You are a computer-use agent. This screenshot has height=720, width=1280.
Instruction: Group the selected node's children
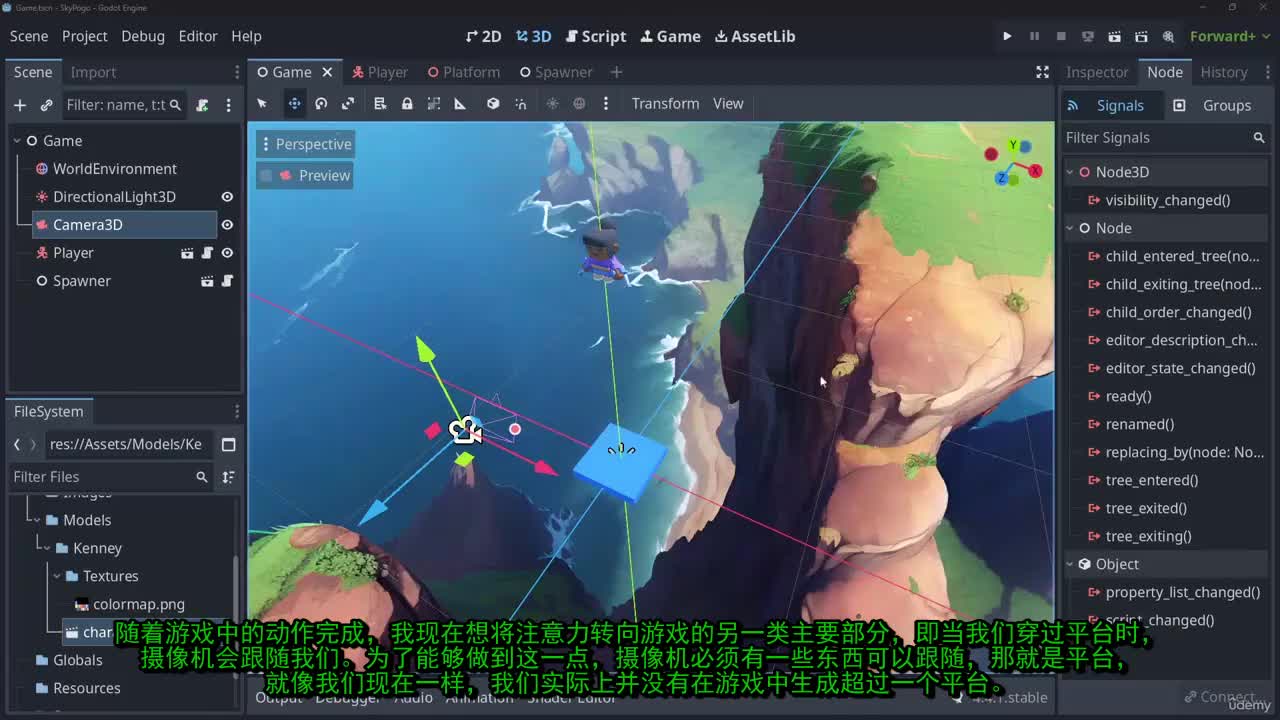434,104
